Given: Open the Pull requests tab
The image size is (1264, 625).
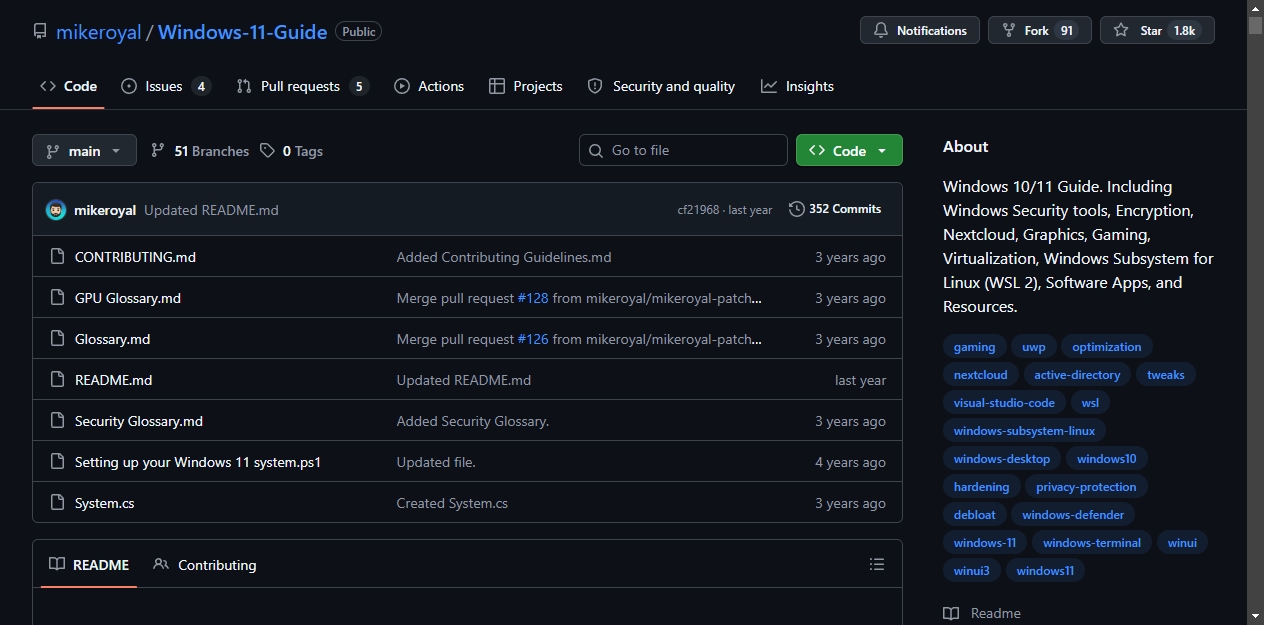Looking at the screenshot, I should coord(302,86).
